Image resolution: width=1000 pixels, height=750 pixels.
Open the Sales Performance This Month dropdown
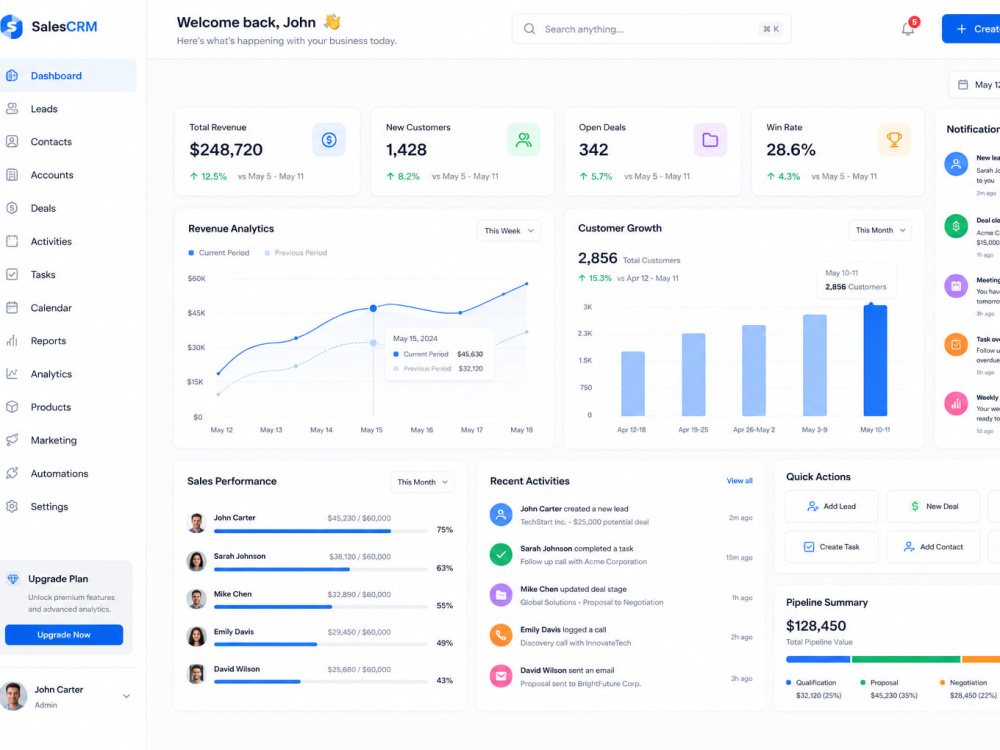(422, 482)
